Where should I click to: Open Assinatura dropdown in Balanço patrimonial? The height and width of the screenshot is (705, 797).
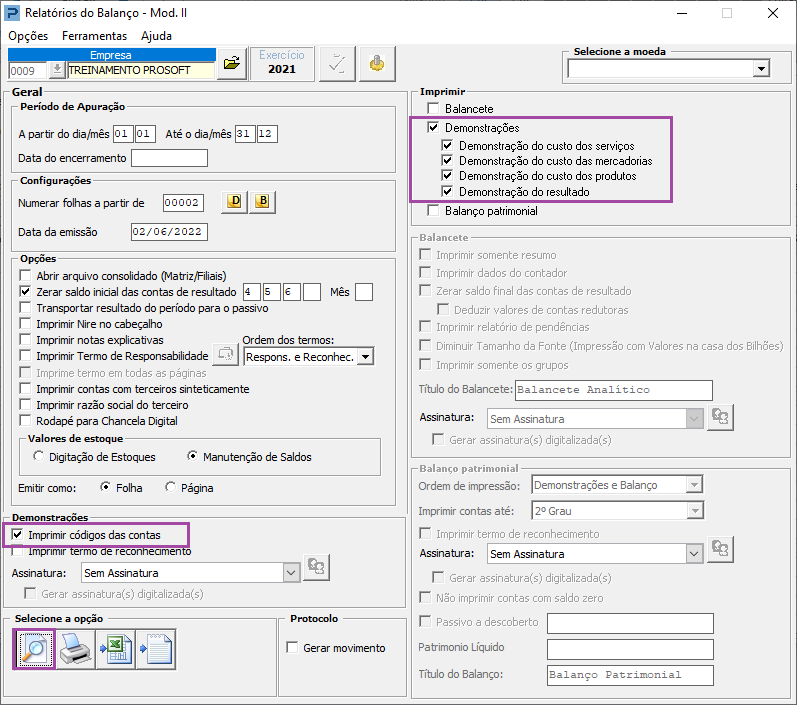(694, 554)
